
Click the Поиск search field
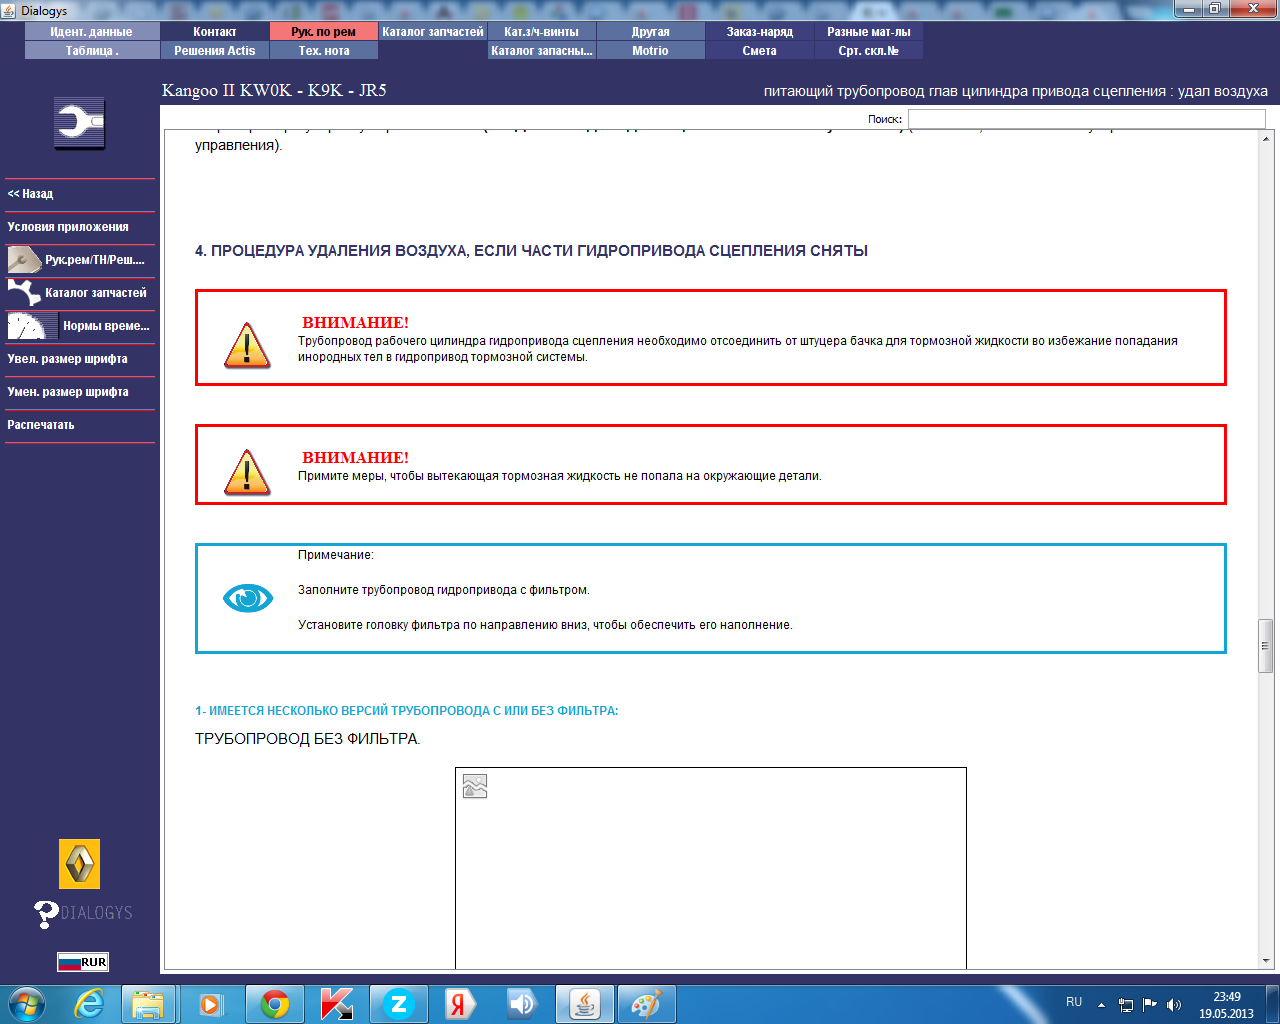tap(1087, 119)
